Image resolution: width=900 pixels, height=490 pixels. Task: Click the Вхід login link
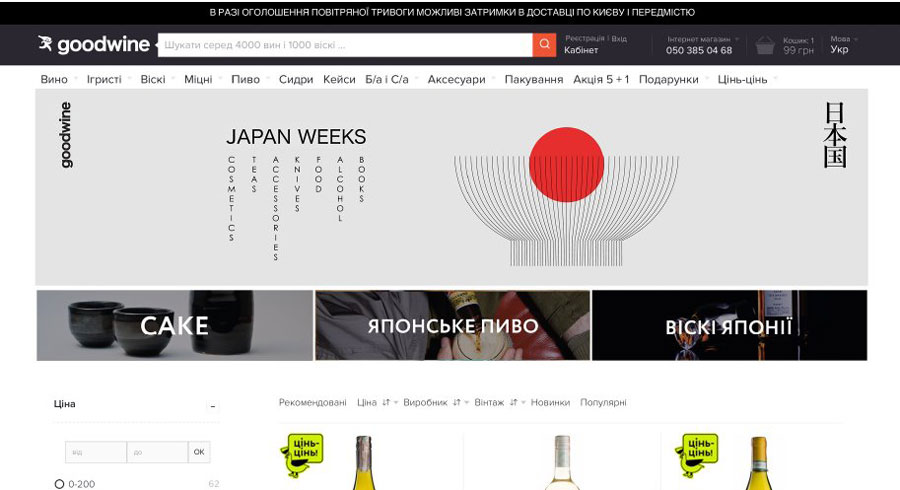[619, 38]
